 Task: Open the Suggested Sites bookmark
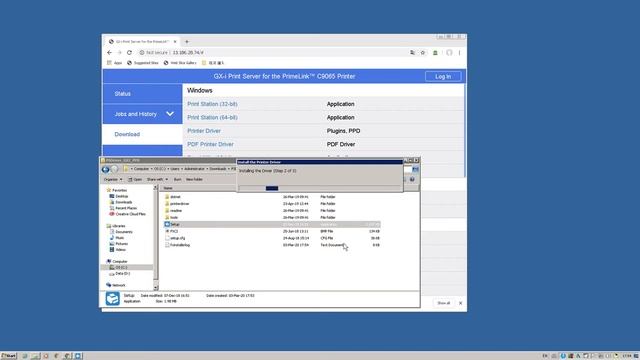point(142,63)
